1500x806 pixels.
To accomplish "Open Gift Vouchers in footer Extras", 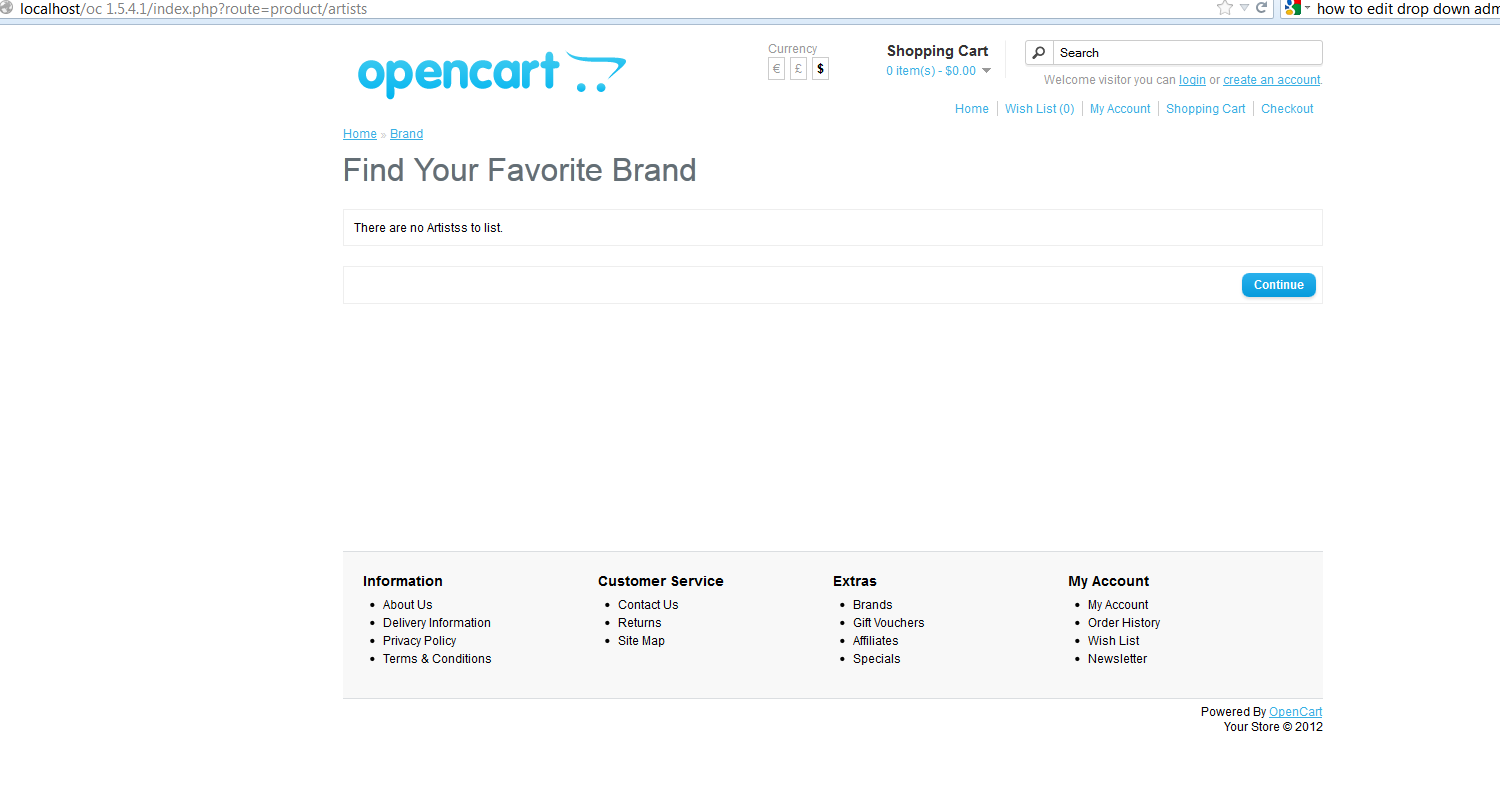I will coord(889,623).
